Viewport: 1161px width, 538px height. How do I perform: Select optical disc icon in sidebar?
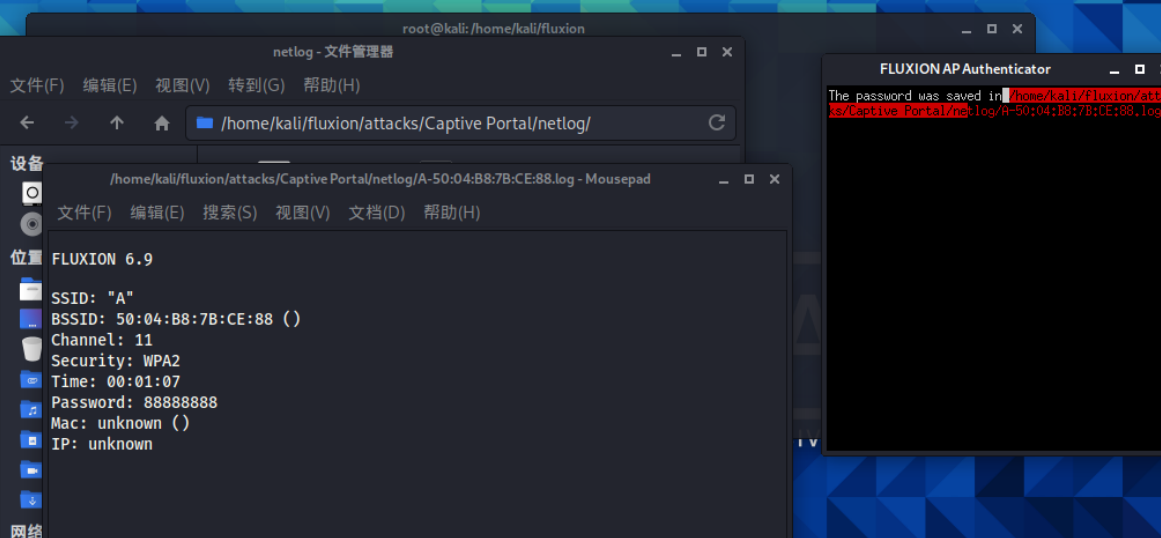click(32, 223)
